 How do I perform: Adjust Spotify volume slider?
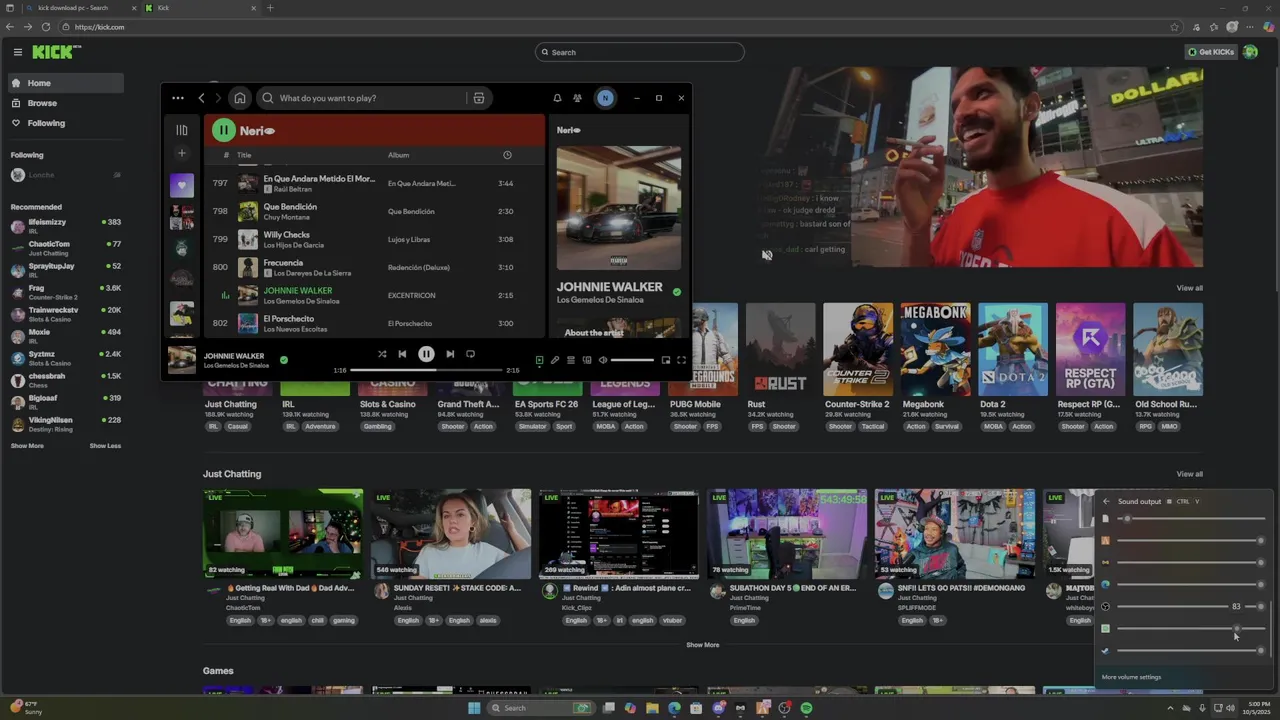pyautogui.click(x=632, y=360)
